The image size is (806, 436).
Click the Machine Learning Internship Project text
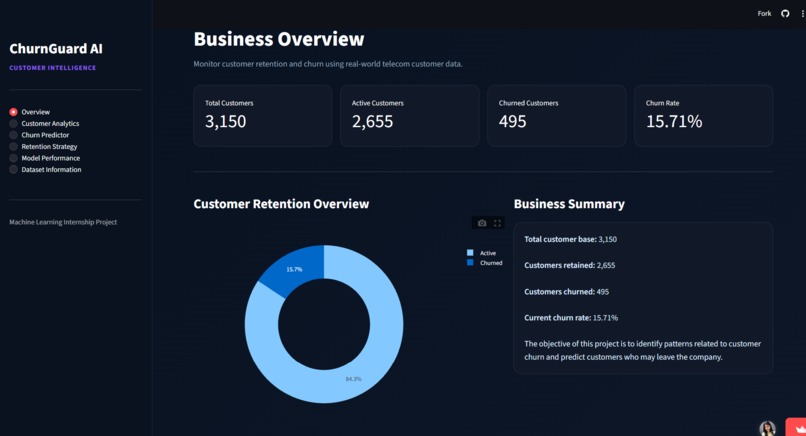coord(63,222)
